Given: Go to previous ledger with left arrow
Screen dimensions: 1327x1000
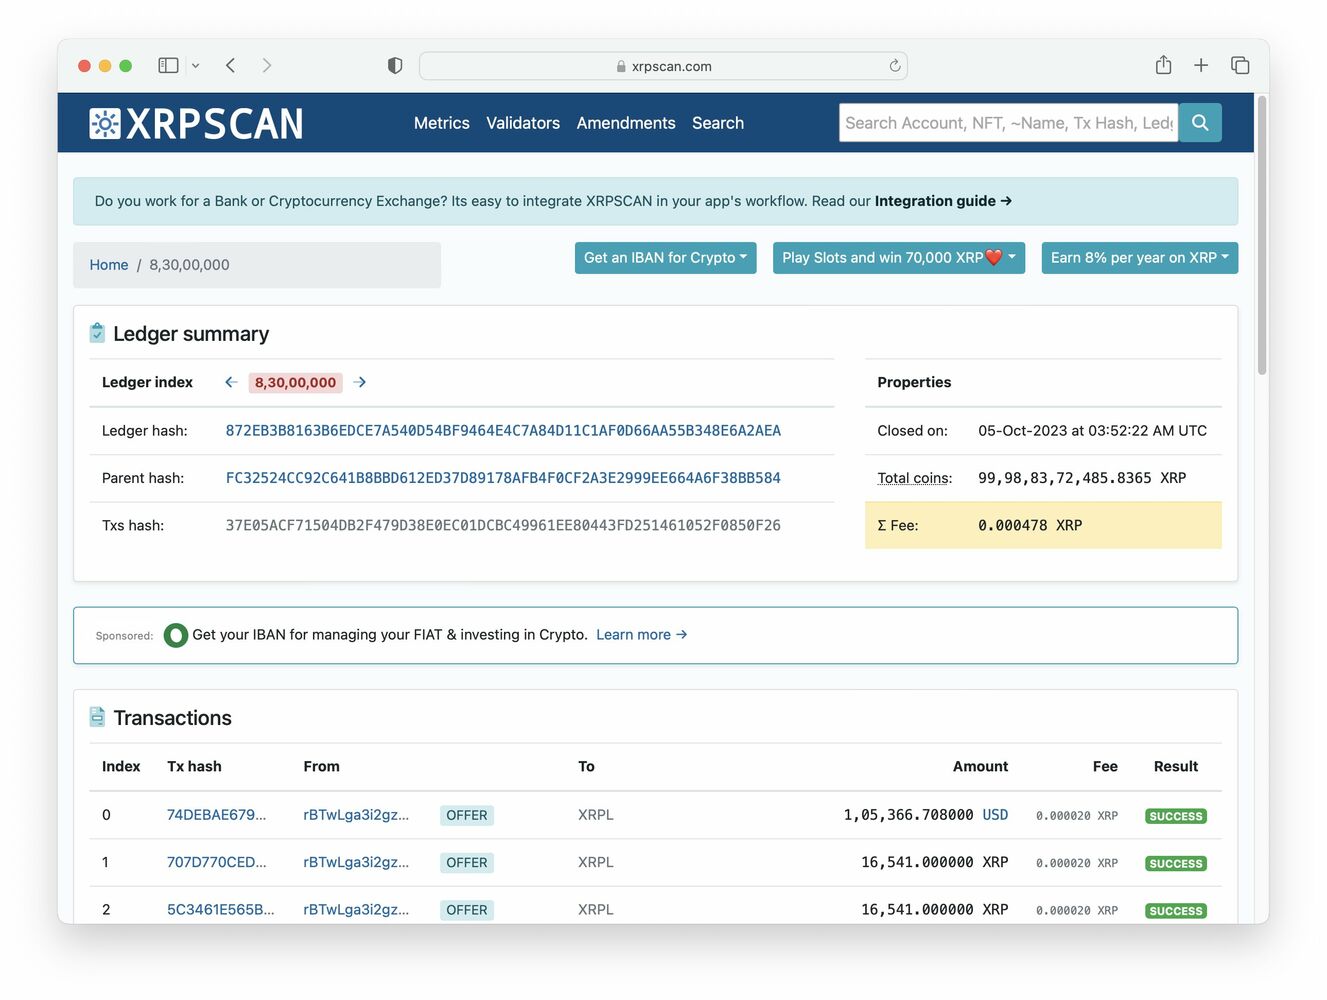Looking at the screenshot, I should (231, 382).
